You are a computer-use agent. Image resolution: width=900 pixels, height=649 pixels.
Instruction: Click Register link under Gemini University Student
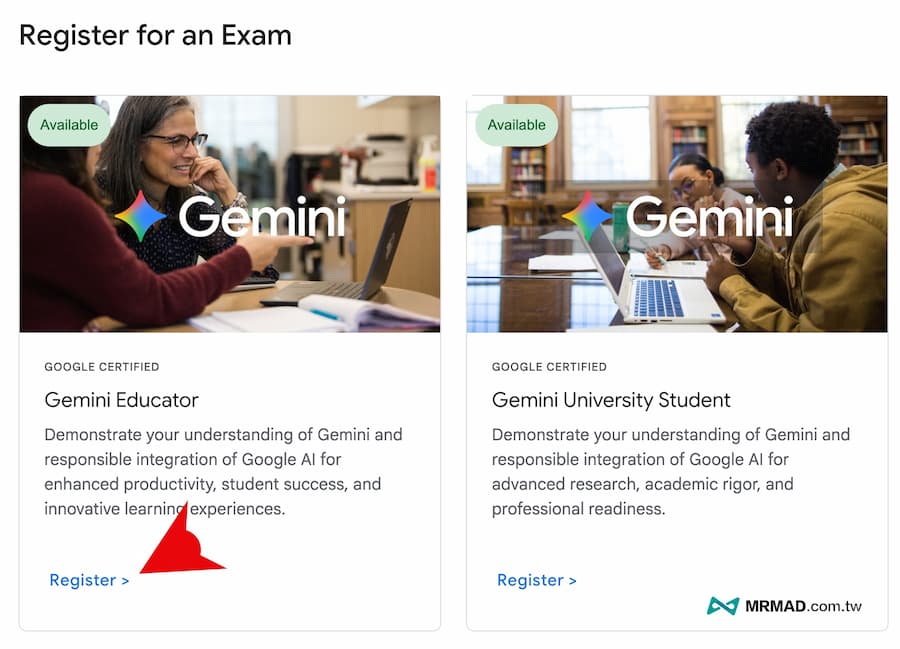coord(536,580)
